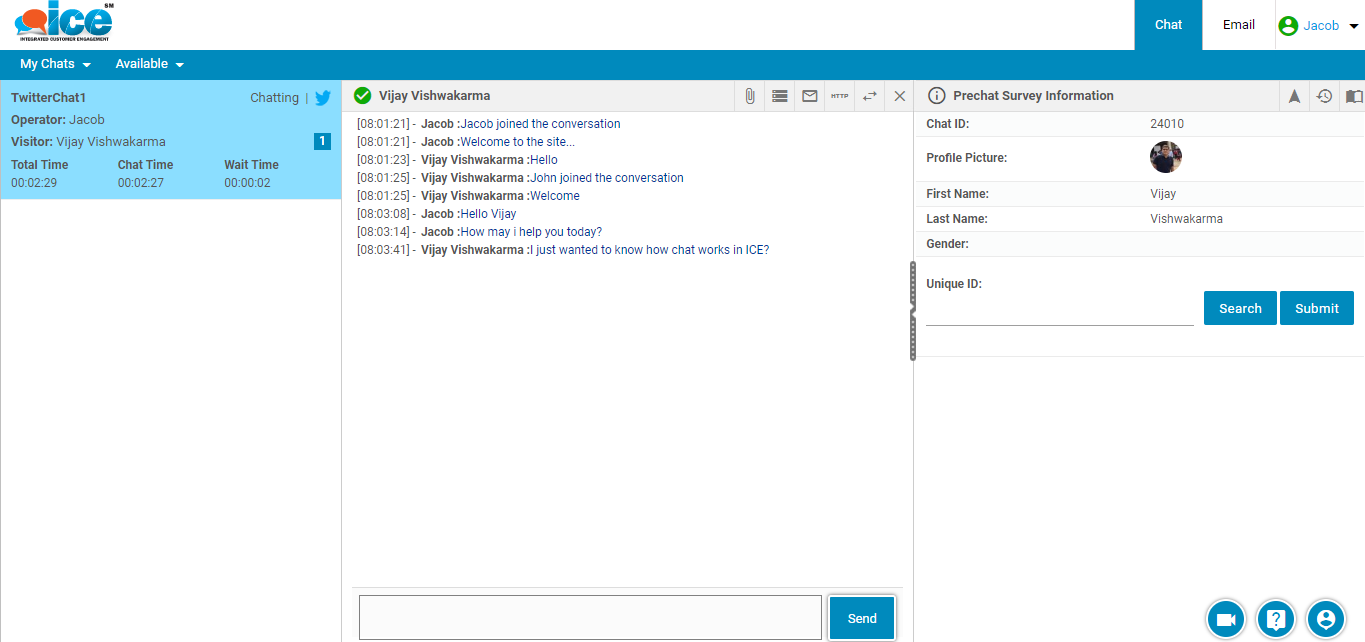Click the paperclip attachment icon

click(749, 96)
